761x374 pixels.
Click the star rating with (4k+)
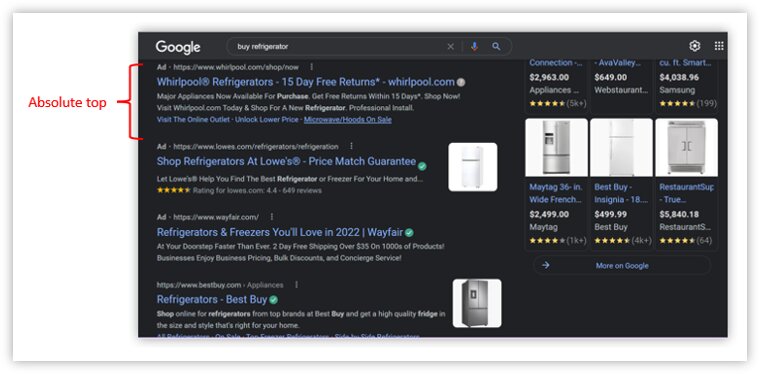click(x=623, y=240)
